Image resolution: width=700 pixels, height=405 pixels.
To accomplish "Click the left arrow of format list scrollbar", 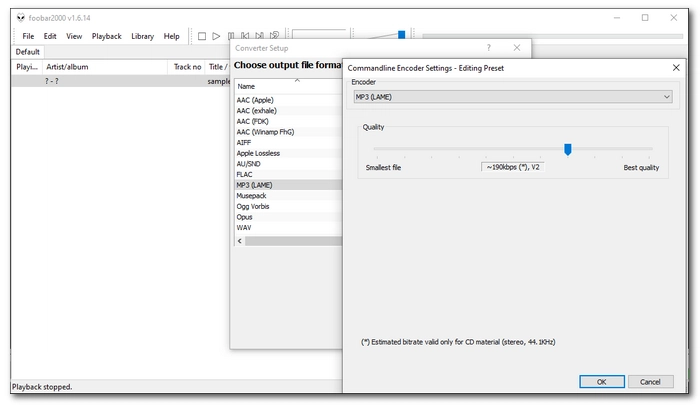I will [240, 241].
